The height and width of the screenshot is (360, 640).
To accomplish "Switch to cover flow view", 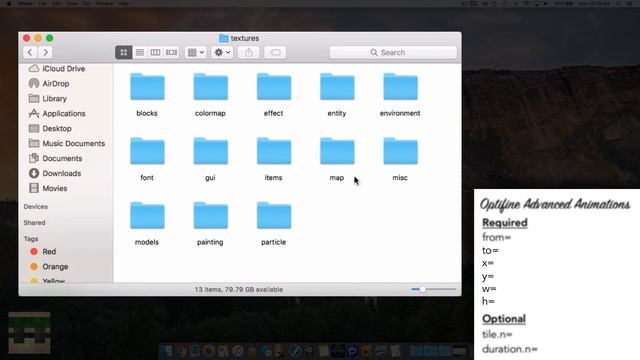I will pos(171,52).
